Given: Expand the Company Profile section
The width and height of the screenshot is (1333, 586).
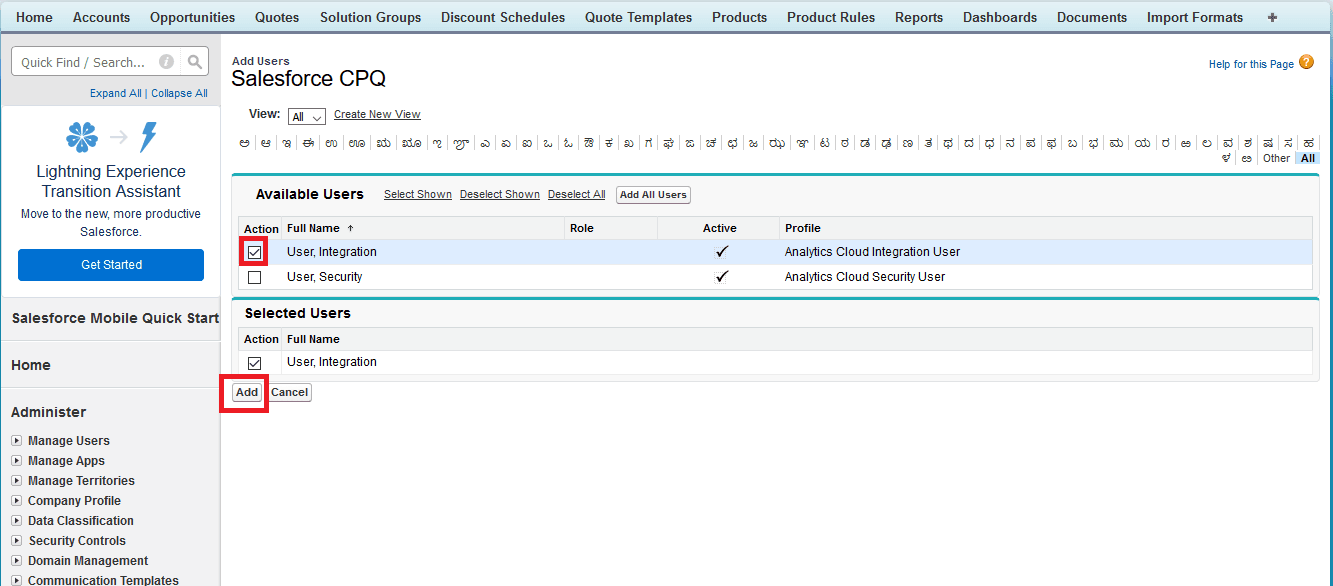Looking at the screenshot, I should 16,501.
